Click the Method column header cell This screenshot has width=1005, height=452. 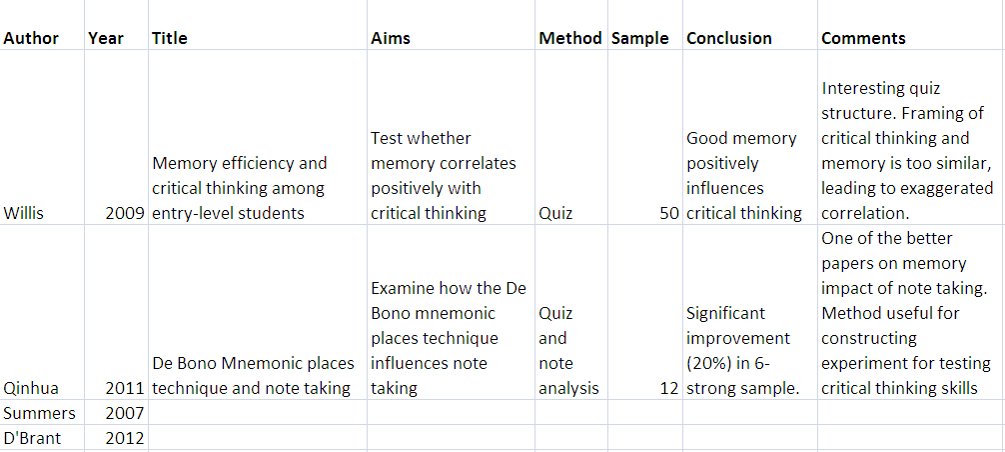[570, 38]
